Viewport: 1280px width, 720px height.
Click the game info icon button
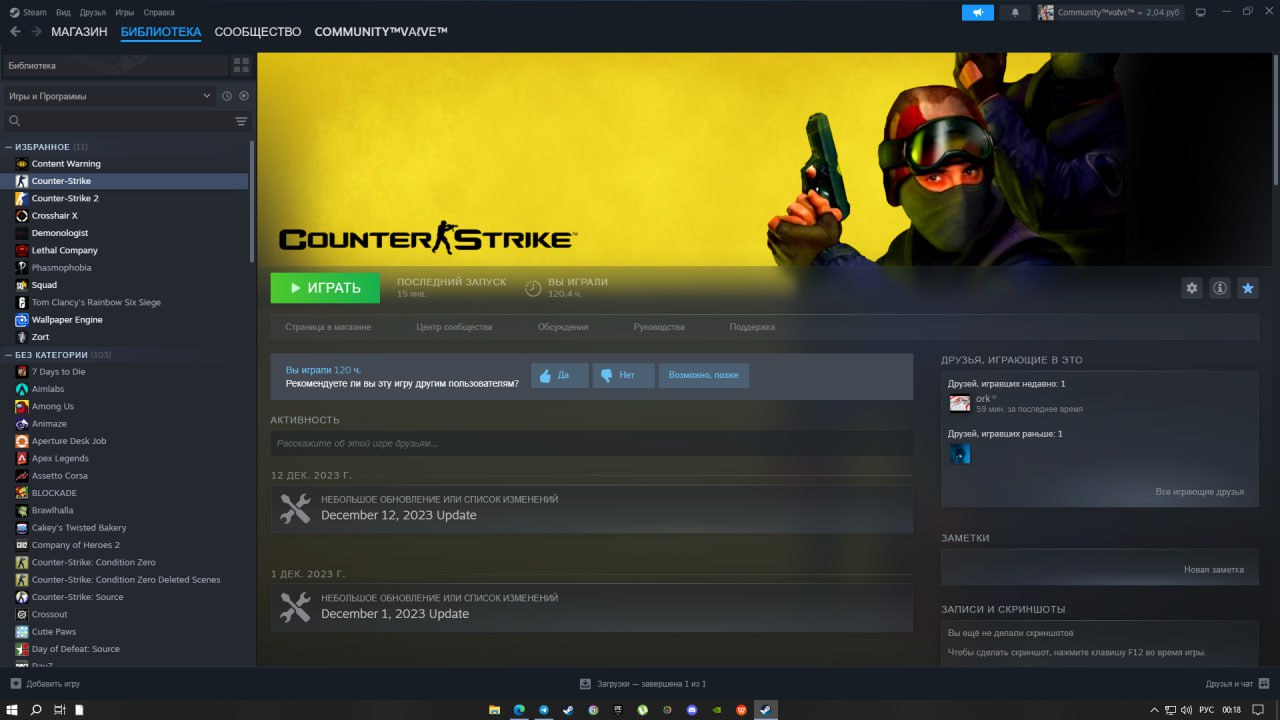tap(1219, 288)
